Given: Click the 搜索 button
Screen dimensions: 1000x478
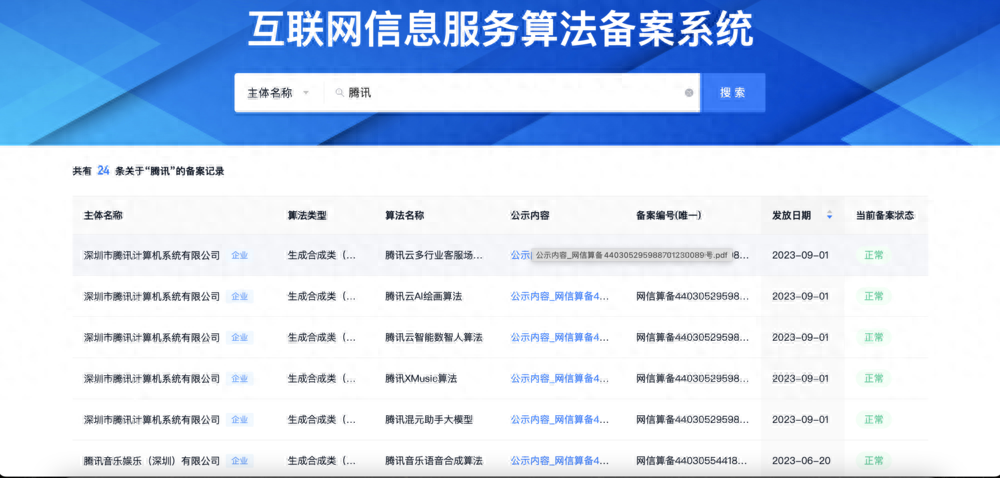Looking at the screenshot, I should pyautogui.click(x=733, y=92).
